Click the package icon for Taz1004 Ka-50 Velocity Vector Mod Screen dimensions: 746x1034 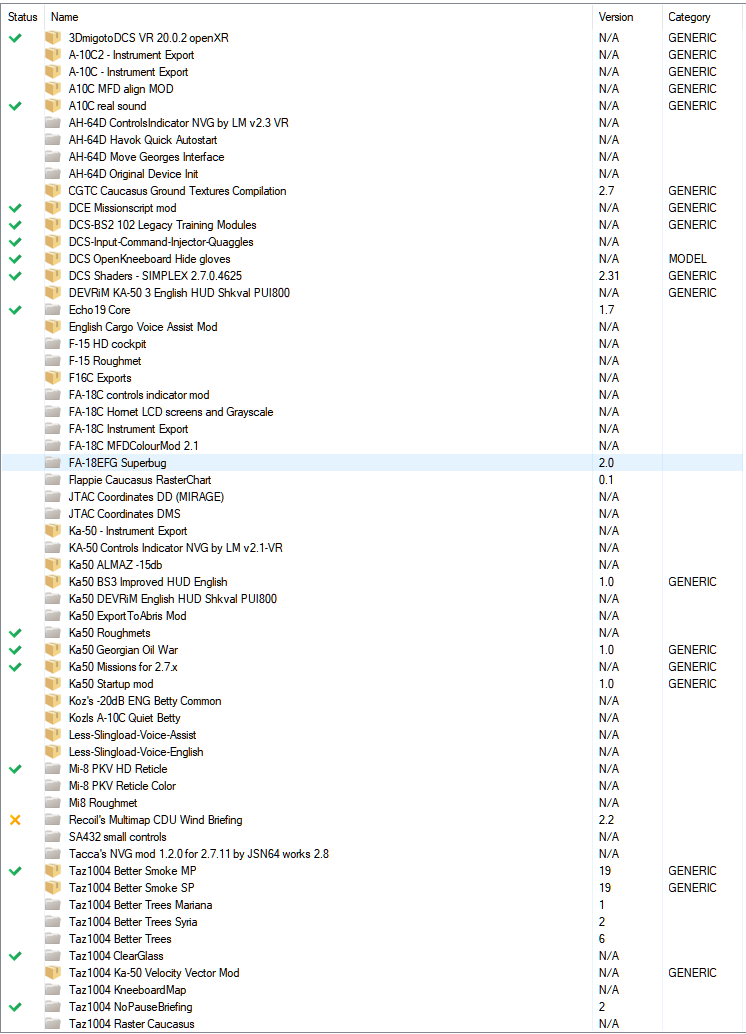pyautogui.click(x=53, y=973)
